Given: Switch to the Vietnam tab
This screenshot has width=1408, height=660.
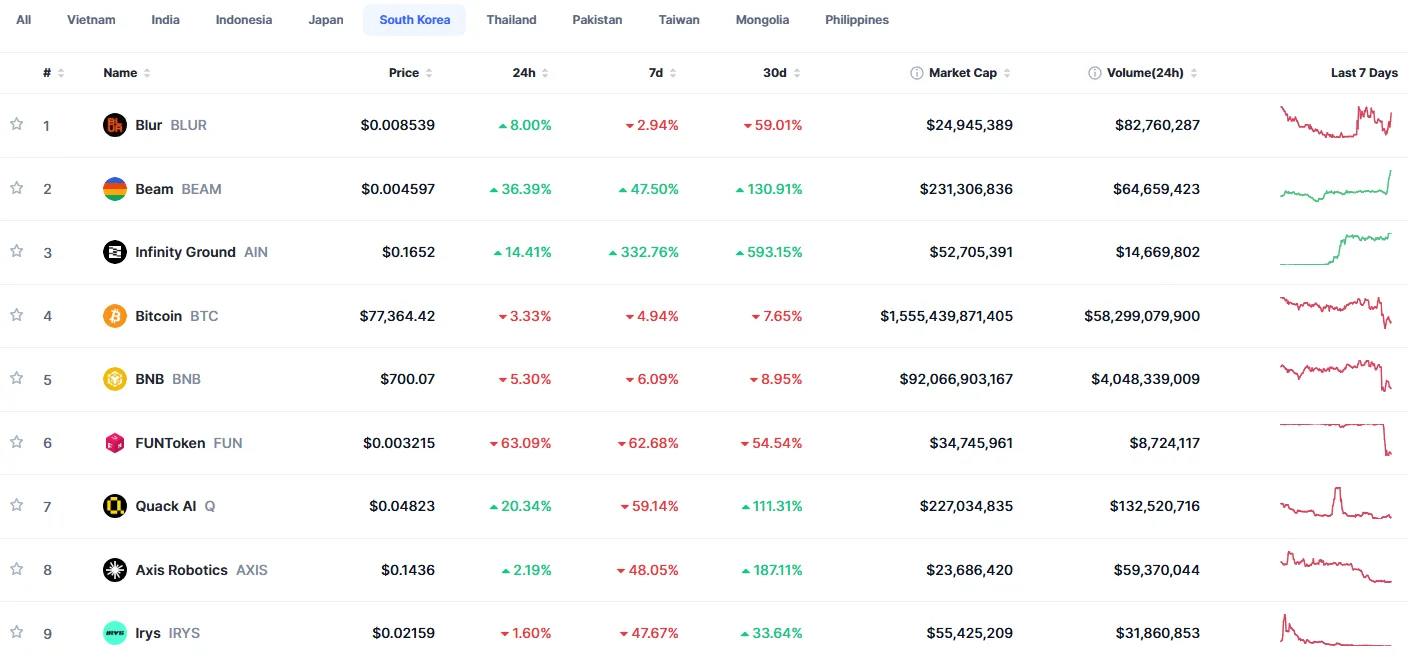Looking at the screenshot, I should pos(91,20).
